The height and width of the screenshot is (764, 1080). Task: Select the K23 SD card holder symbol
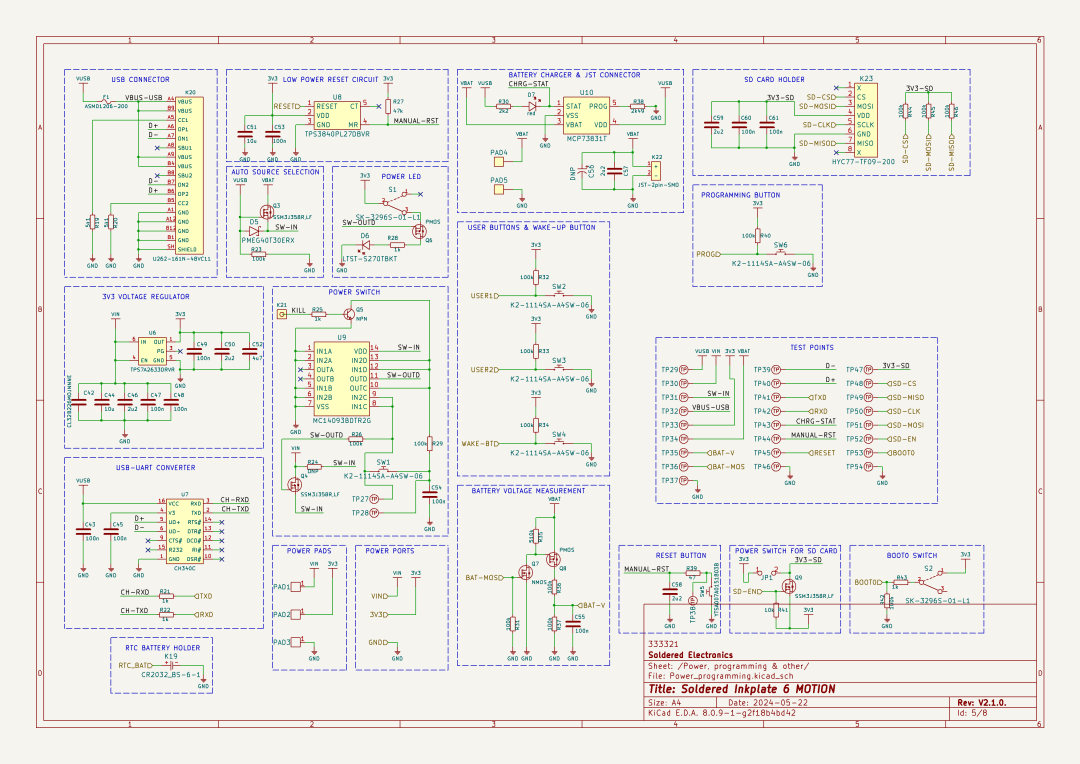tap(865, 120)
